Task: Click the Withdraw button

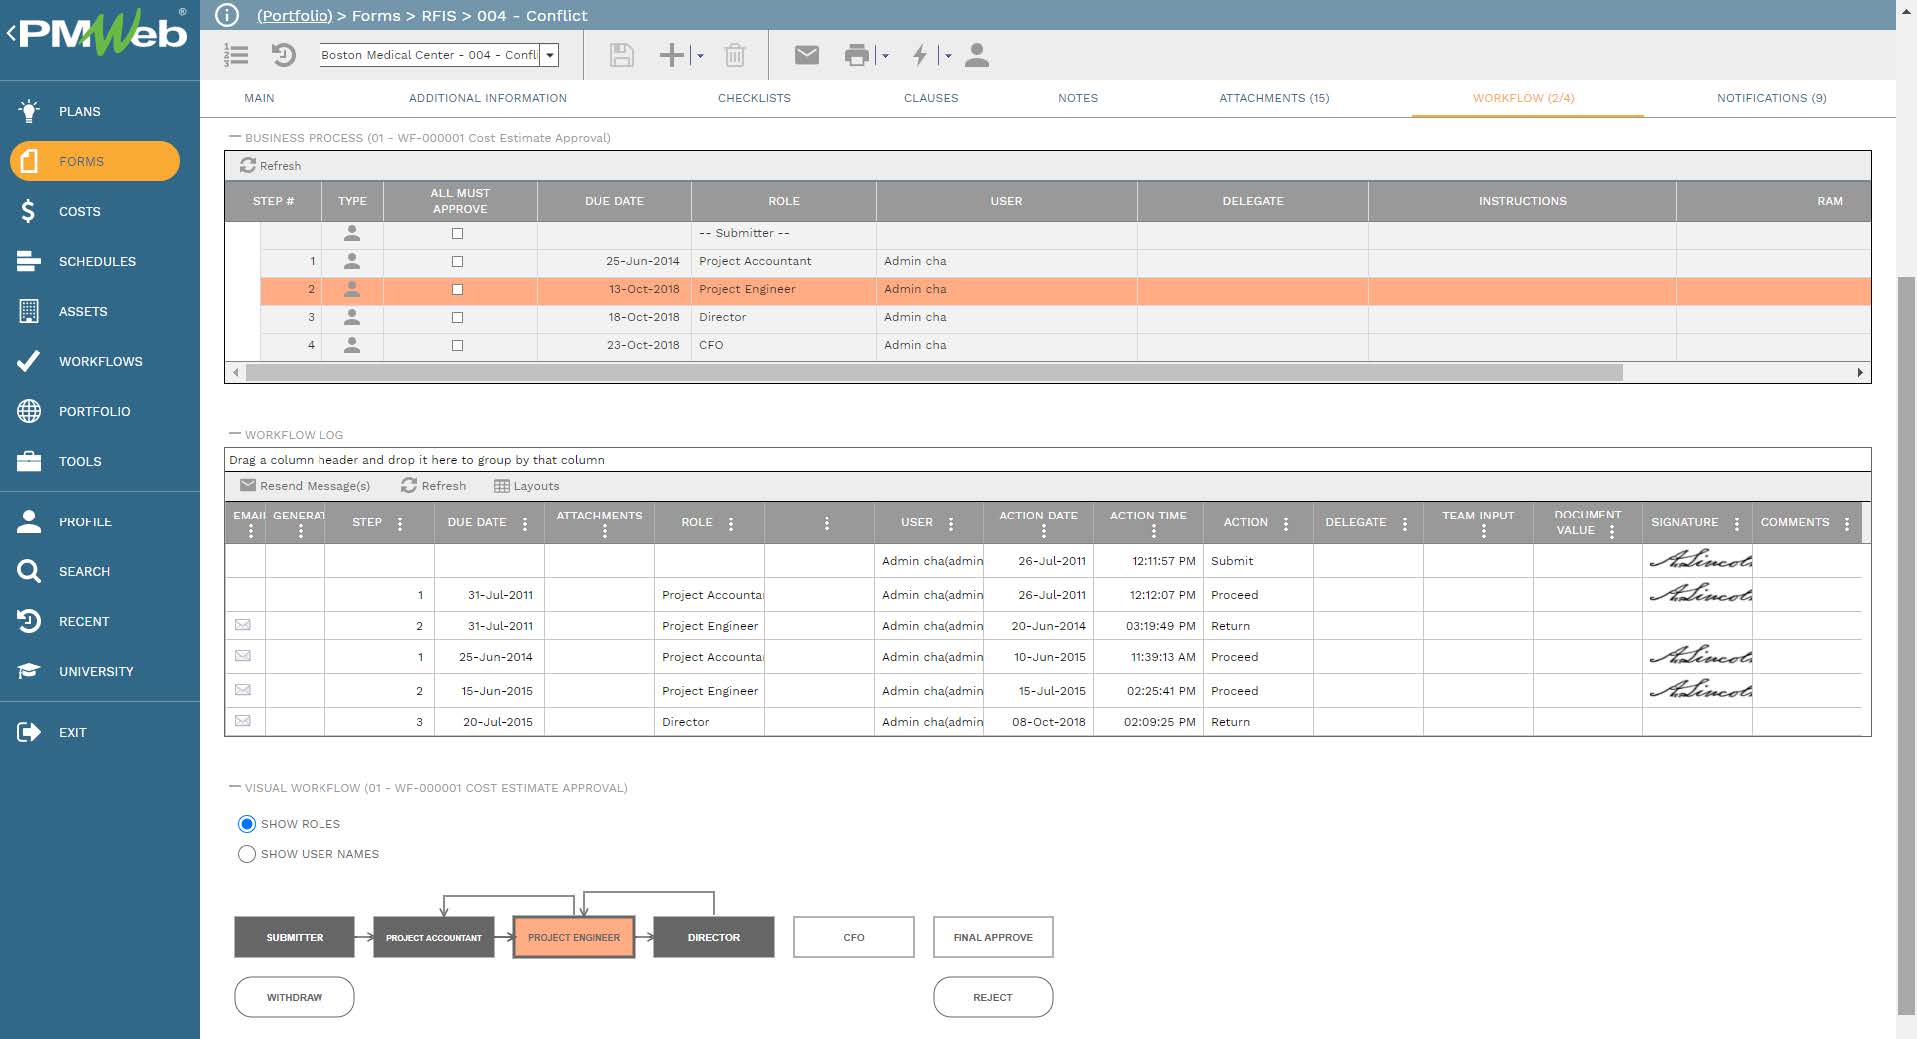Action: point(294,997)
